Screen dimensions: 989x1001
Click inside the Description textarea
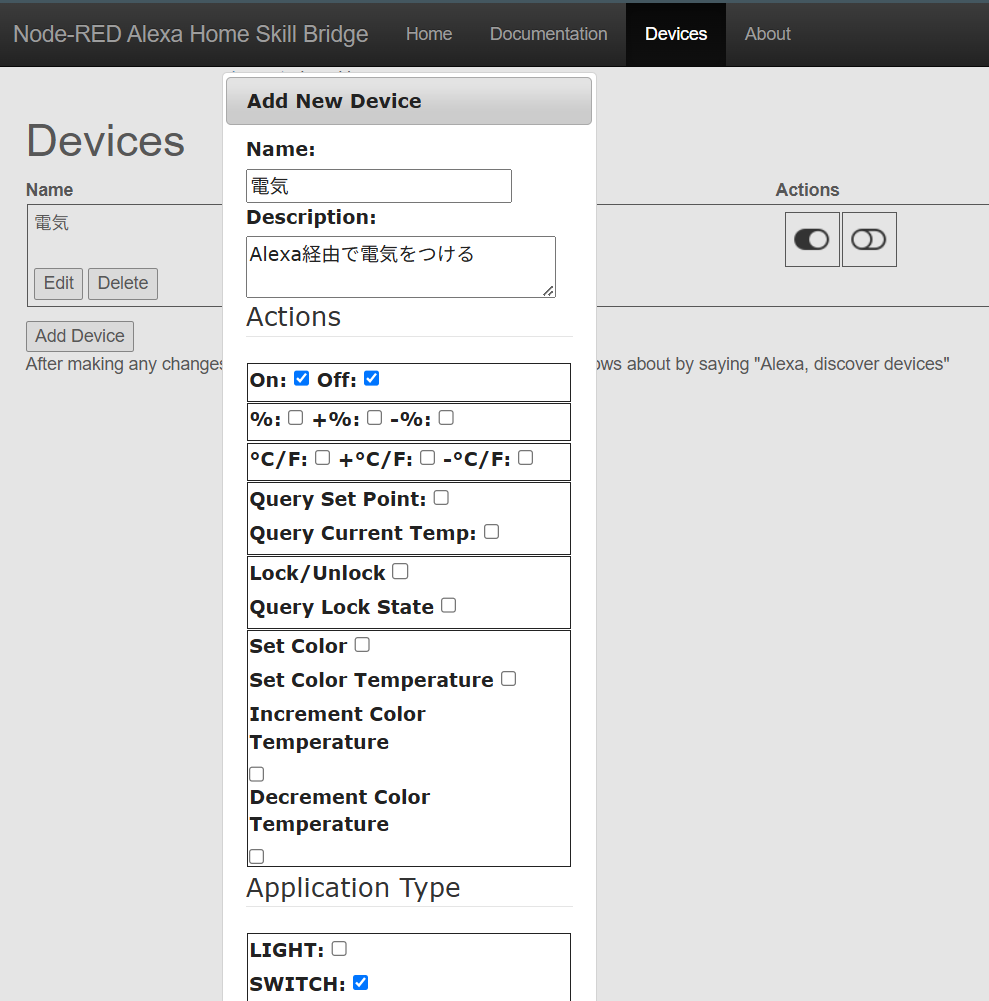pyautogui.click(x=400, y=266)
